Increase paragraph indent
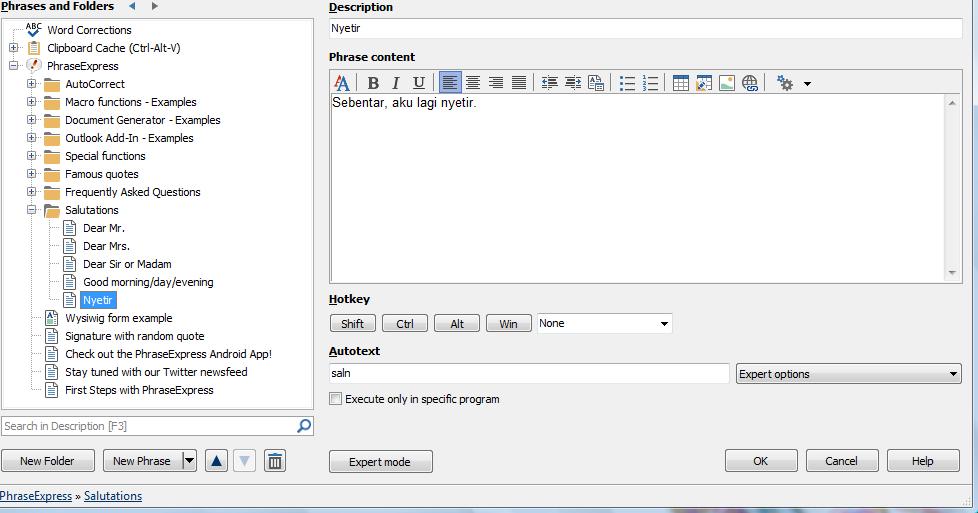 pos(573,83)
